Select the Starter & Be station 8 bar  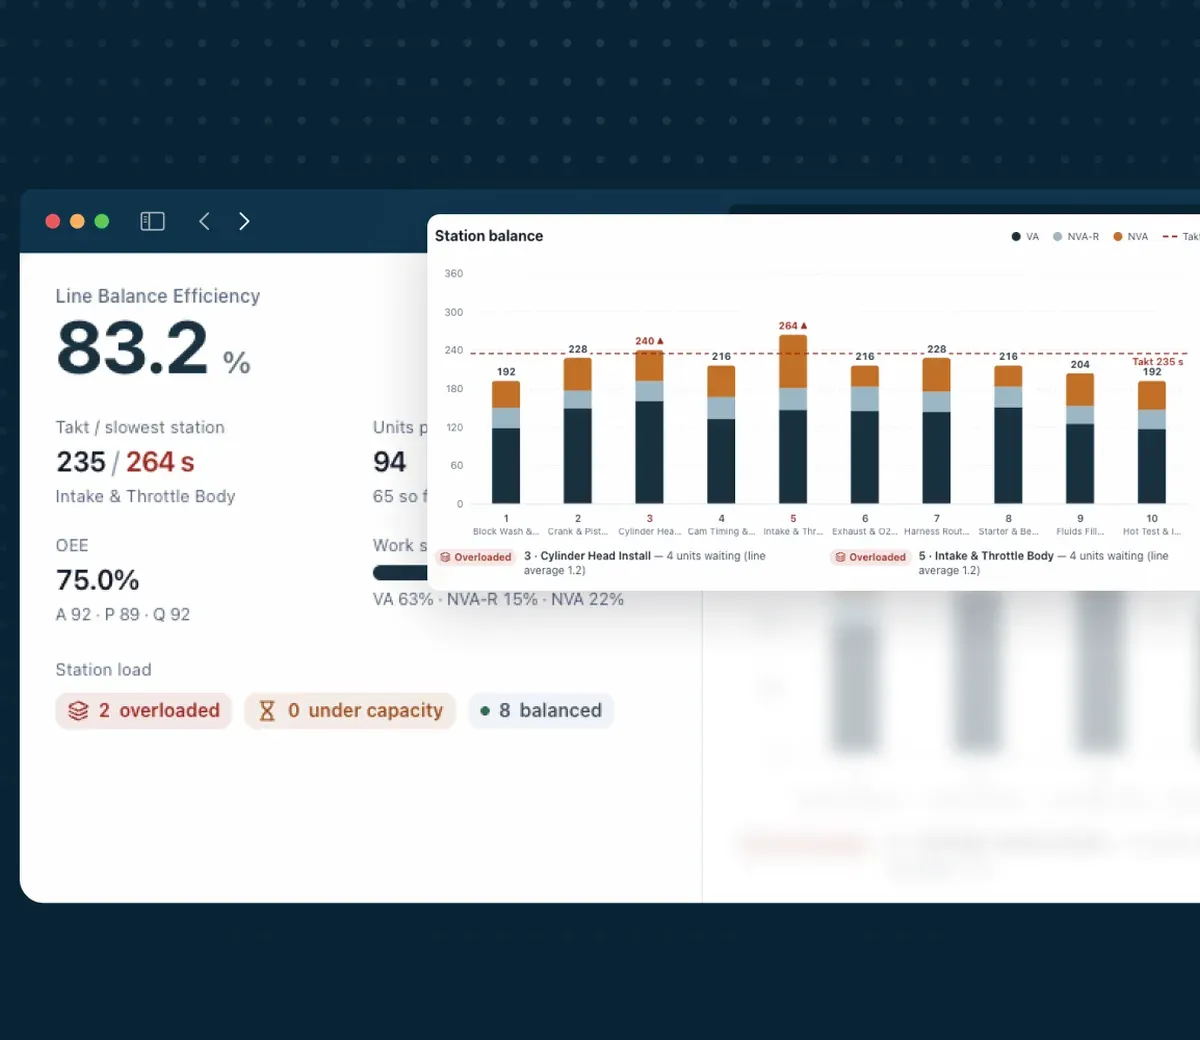pos(1008,434)
